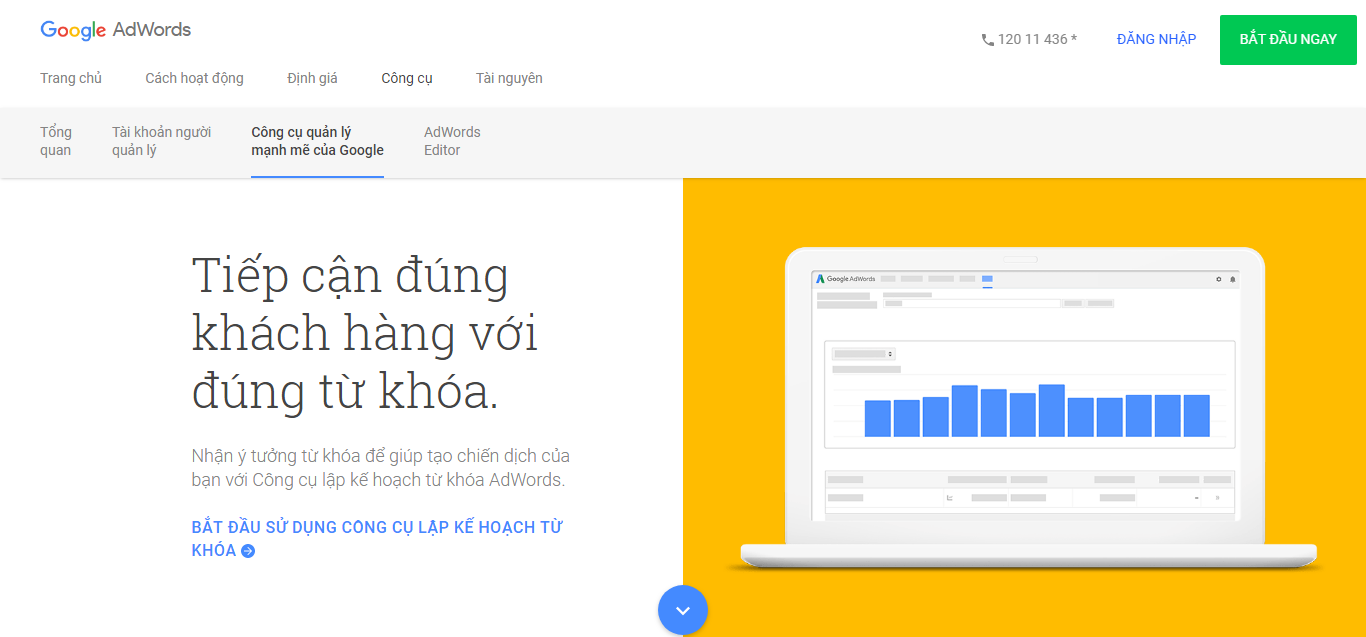Click the ĐĂNG NHẬP sign-in link

click(x=1156, y=39)
